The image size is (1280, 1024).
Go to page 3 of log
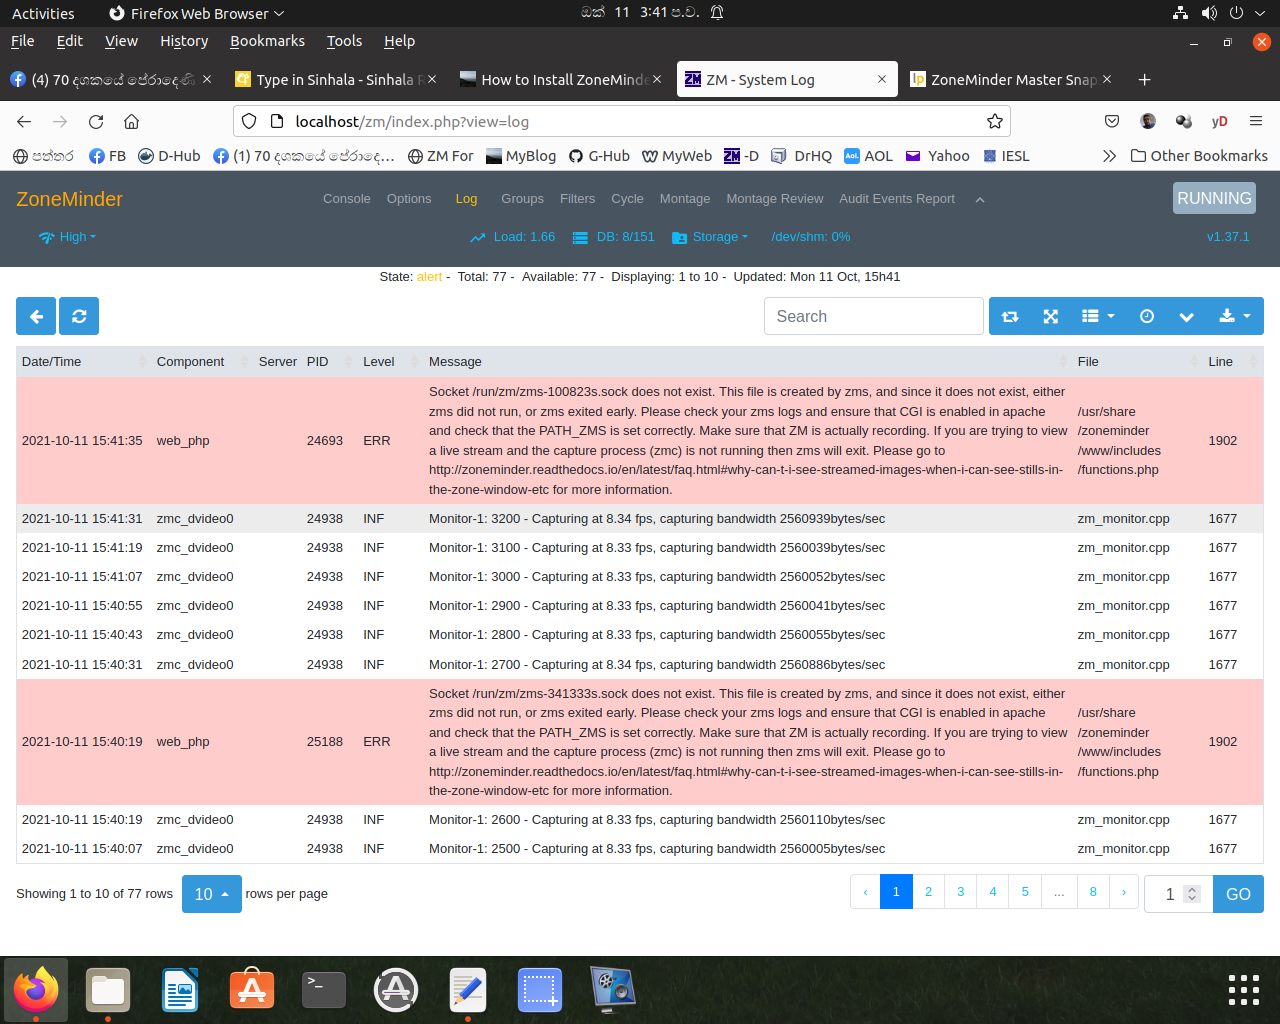point(960,892)
